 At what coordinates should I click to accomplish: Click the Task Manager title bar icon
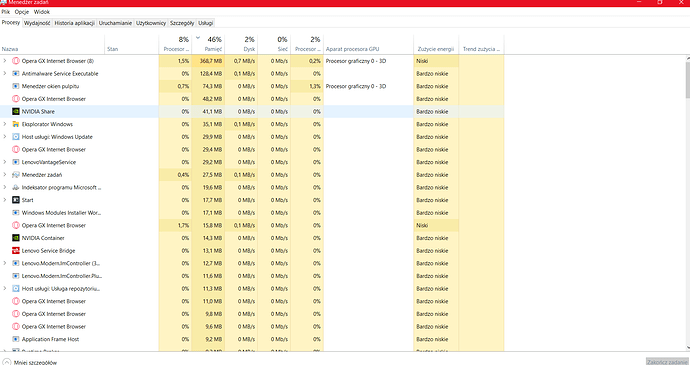(4, 2)
